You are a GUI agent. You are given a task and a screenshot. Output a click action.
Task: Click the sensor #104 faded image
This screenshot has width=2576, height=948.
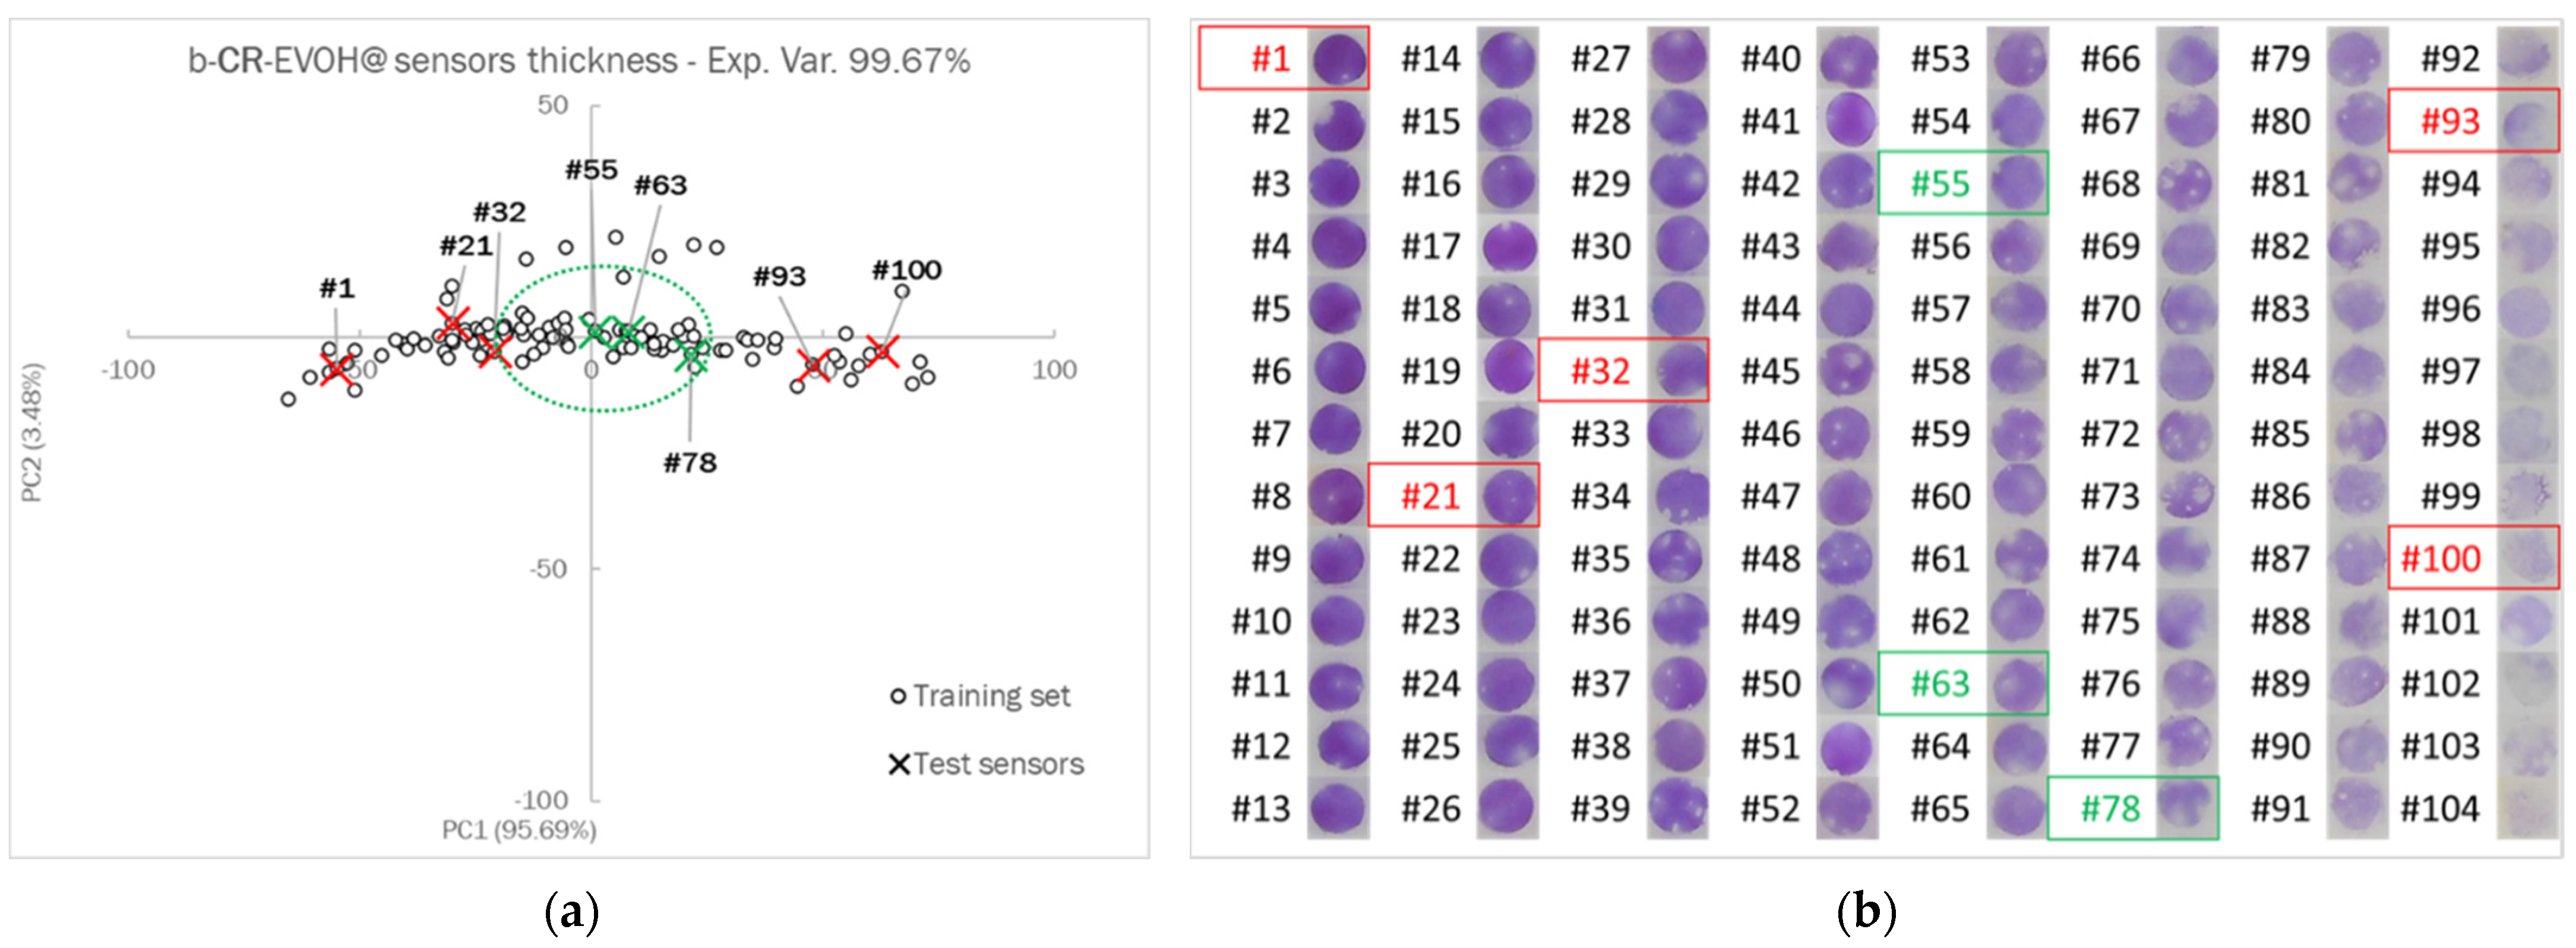[2527, 808]
